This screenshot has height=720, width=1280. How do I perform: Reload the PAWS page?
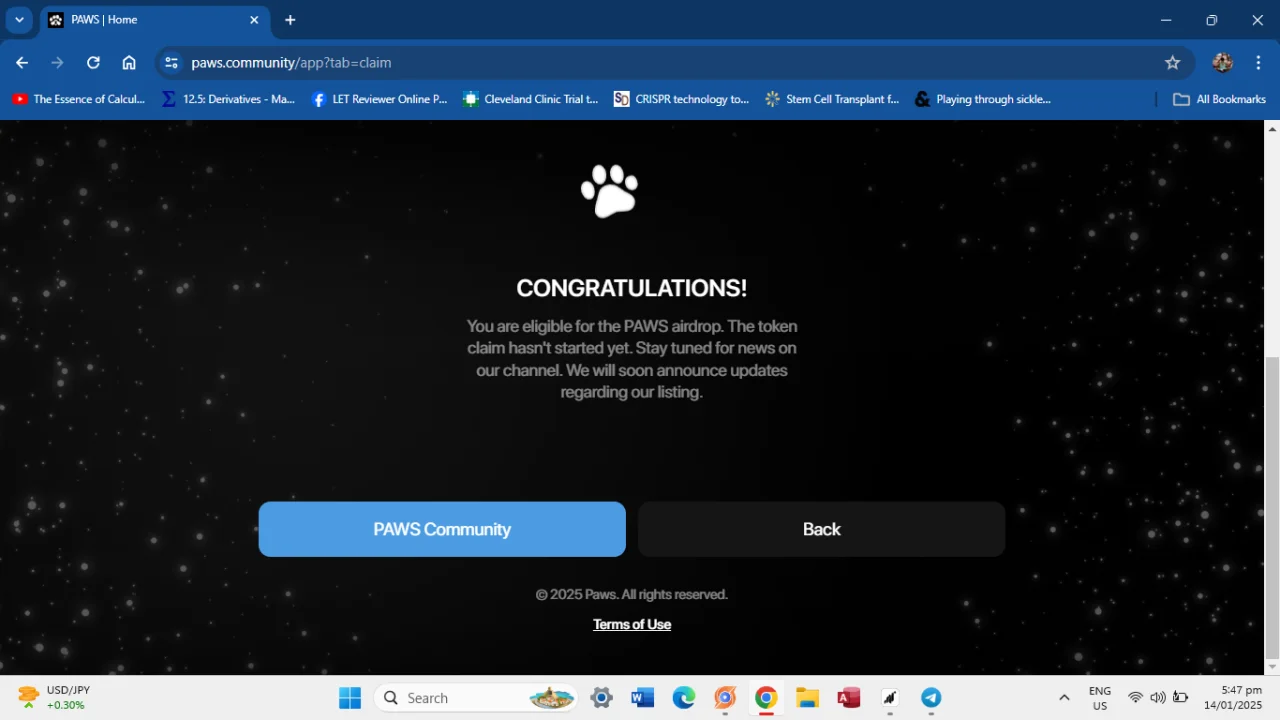93,62
